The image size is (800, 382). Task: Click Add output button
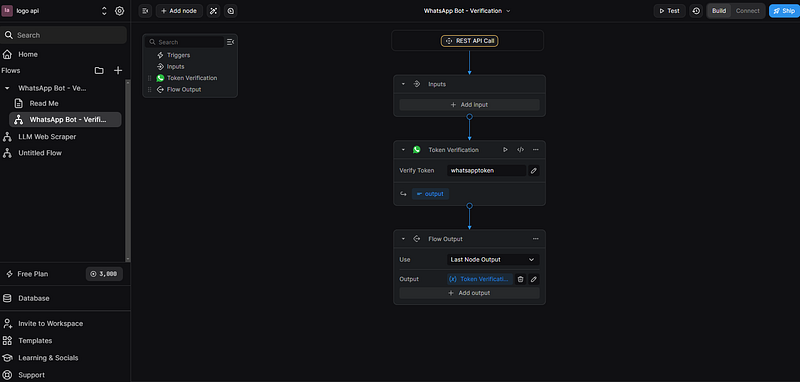pyautogui.click(x=469, y=293)
